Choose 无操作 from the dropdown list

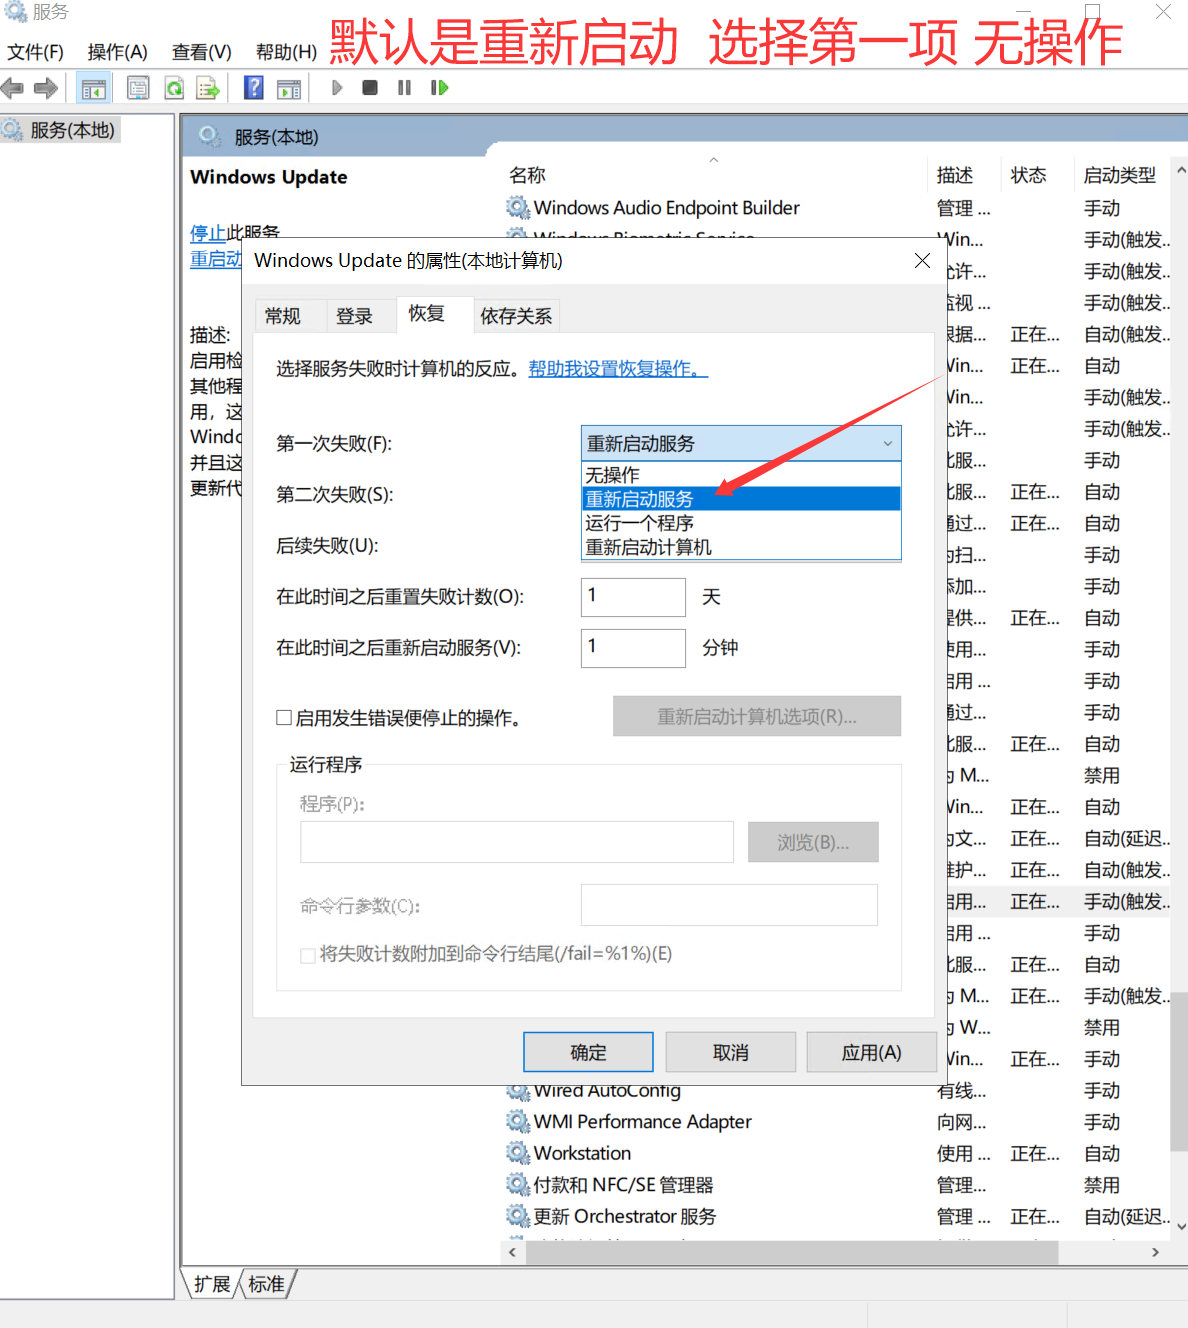click(741, 474)
